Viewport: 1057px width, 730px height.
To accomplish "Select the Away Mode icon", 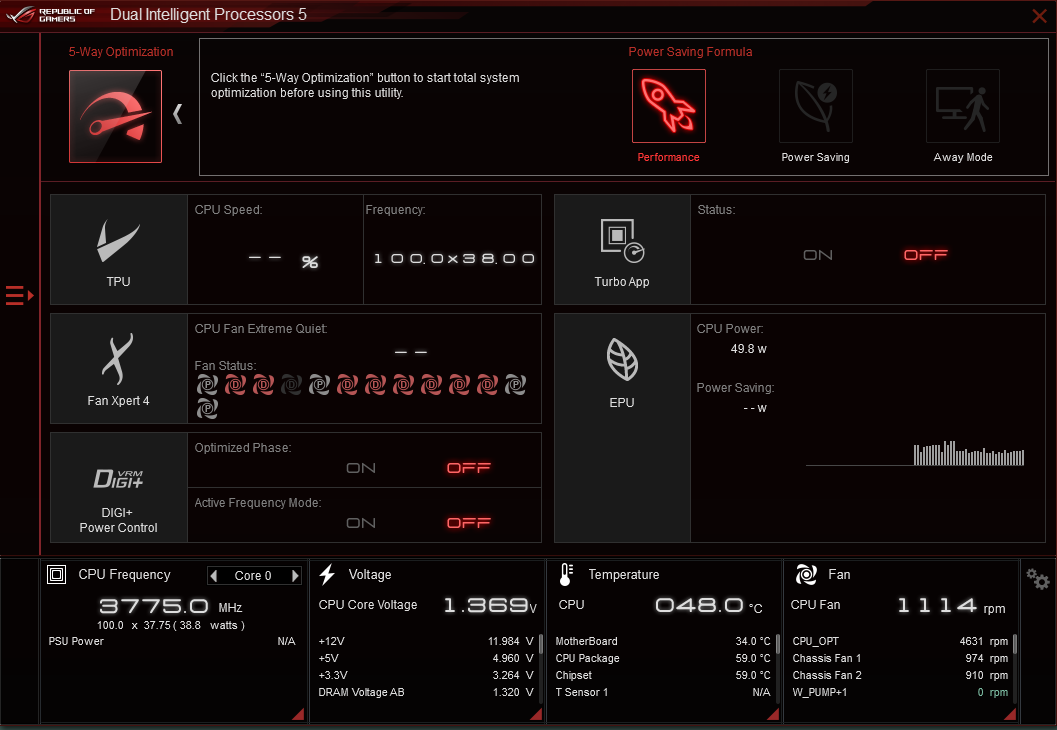I will pyautogui.click(x=963, y=106).
